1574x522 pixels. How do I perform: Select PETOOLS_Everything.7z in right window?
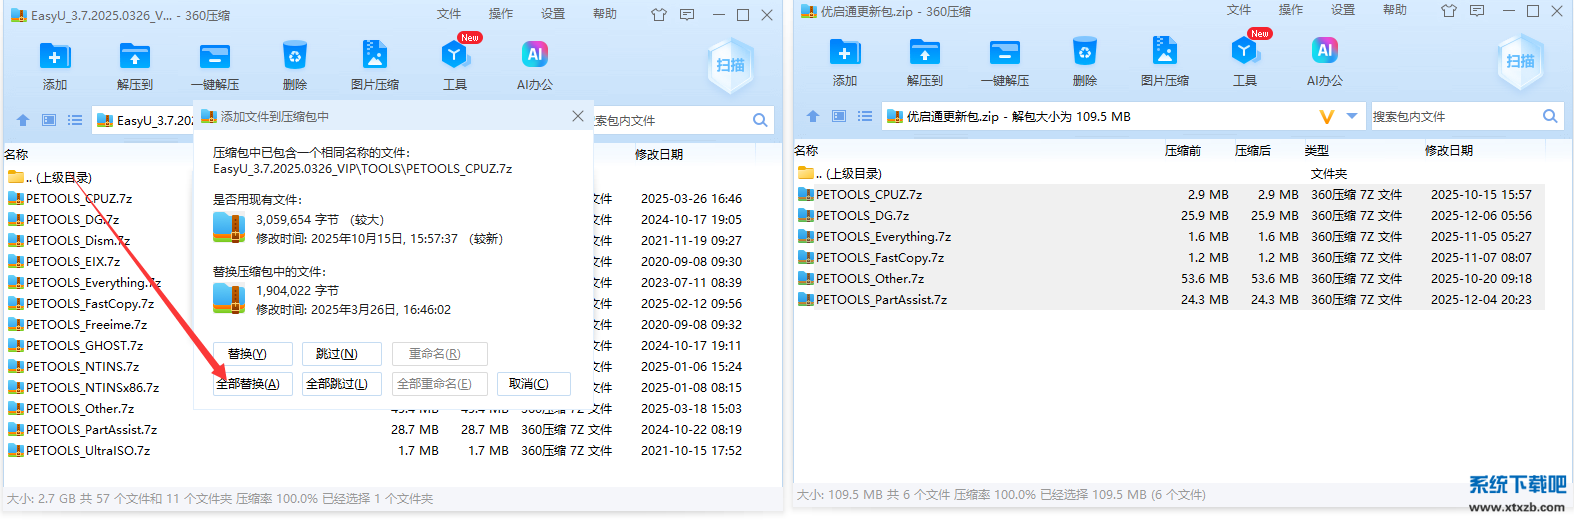click(x=1170, y=236)
